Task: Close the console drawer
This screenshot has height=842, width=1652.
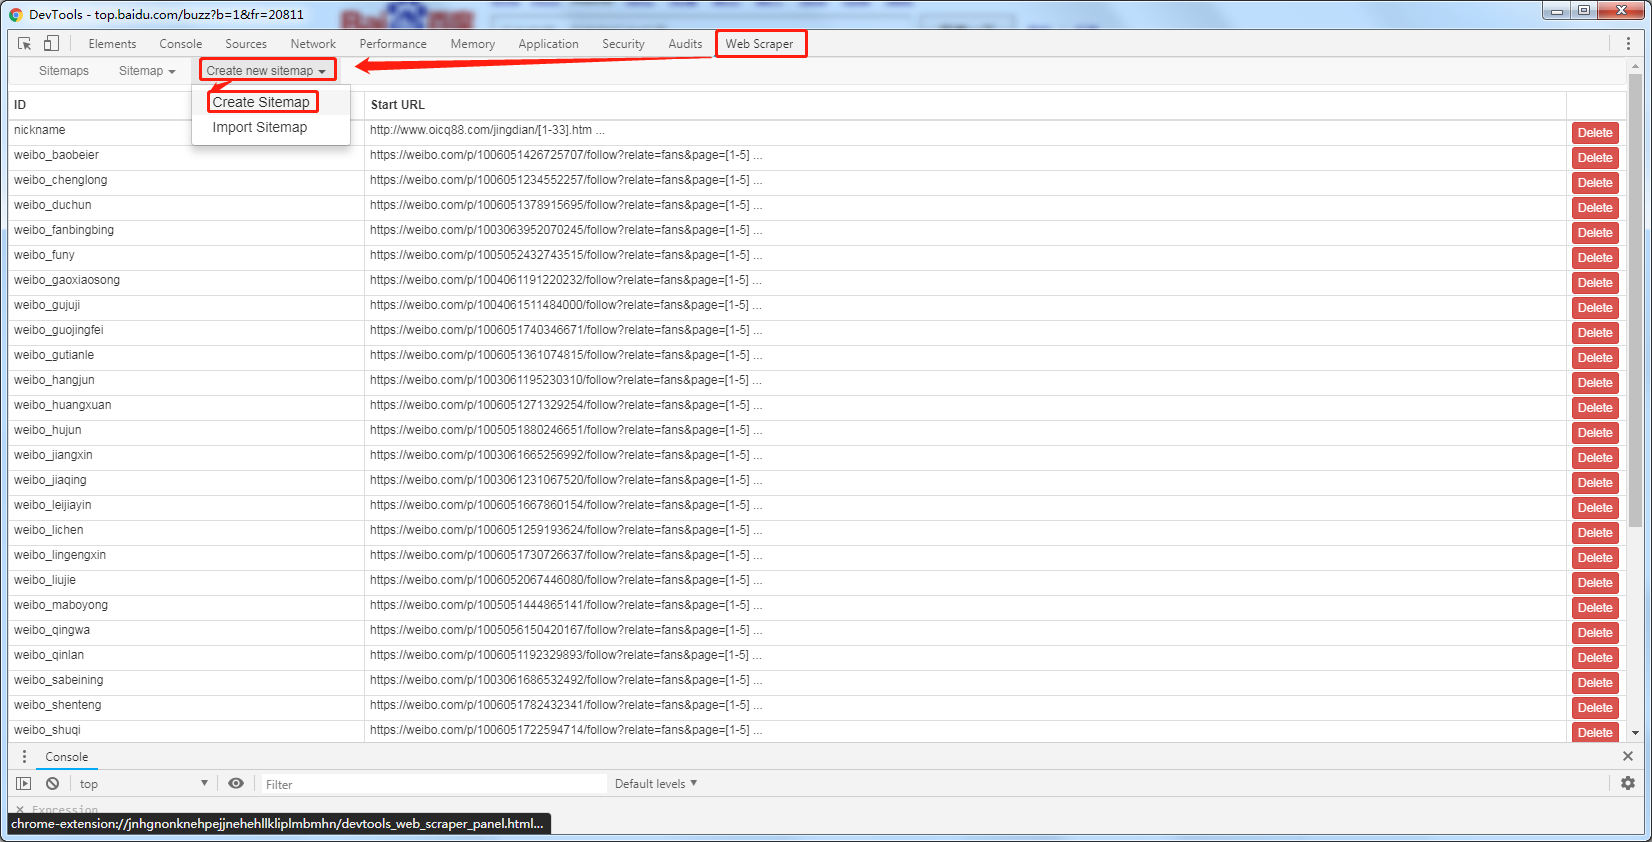Action: click(x=1628, y=757)
